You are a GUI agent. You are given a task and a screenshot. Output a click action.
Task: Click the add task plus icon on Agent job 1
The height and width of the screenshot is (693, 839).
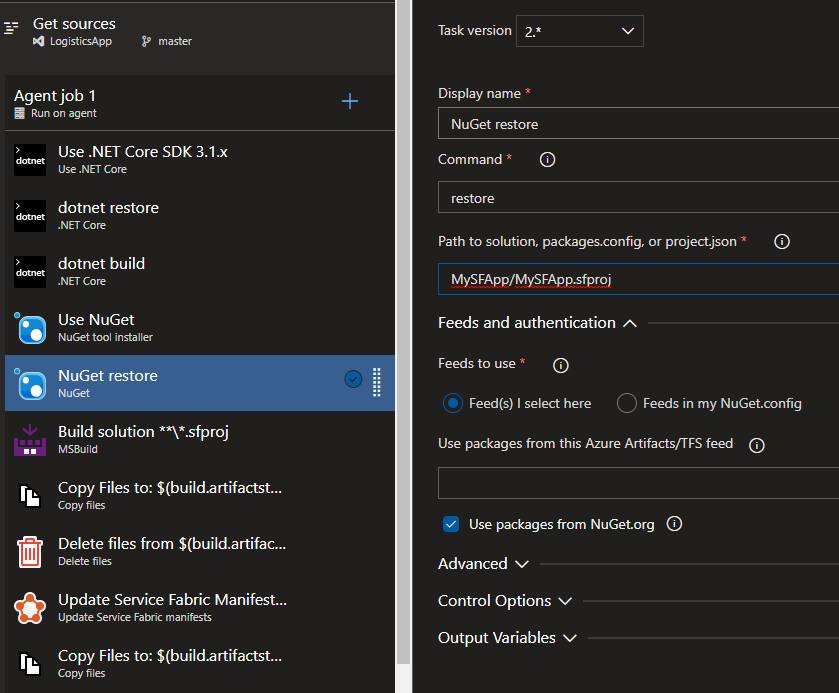click(350, 101)
